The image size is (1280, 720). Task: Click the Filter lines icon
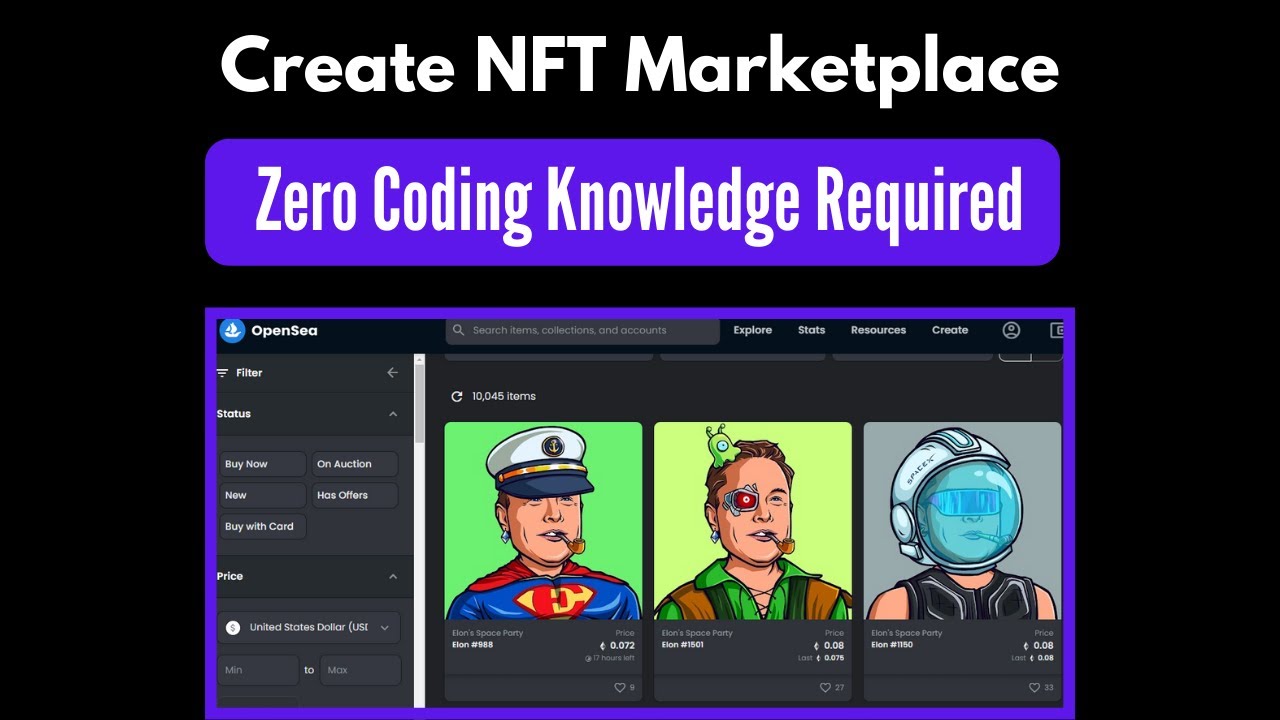223,373
